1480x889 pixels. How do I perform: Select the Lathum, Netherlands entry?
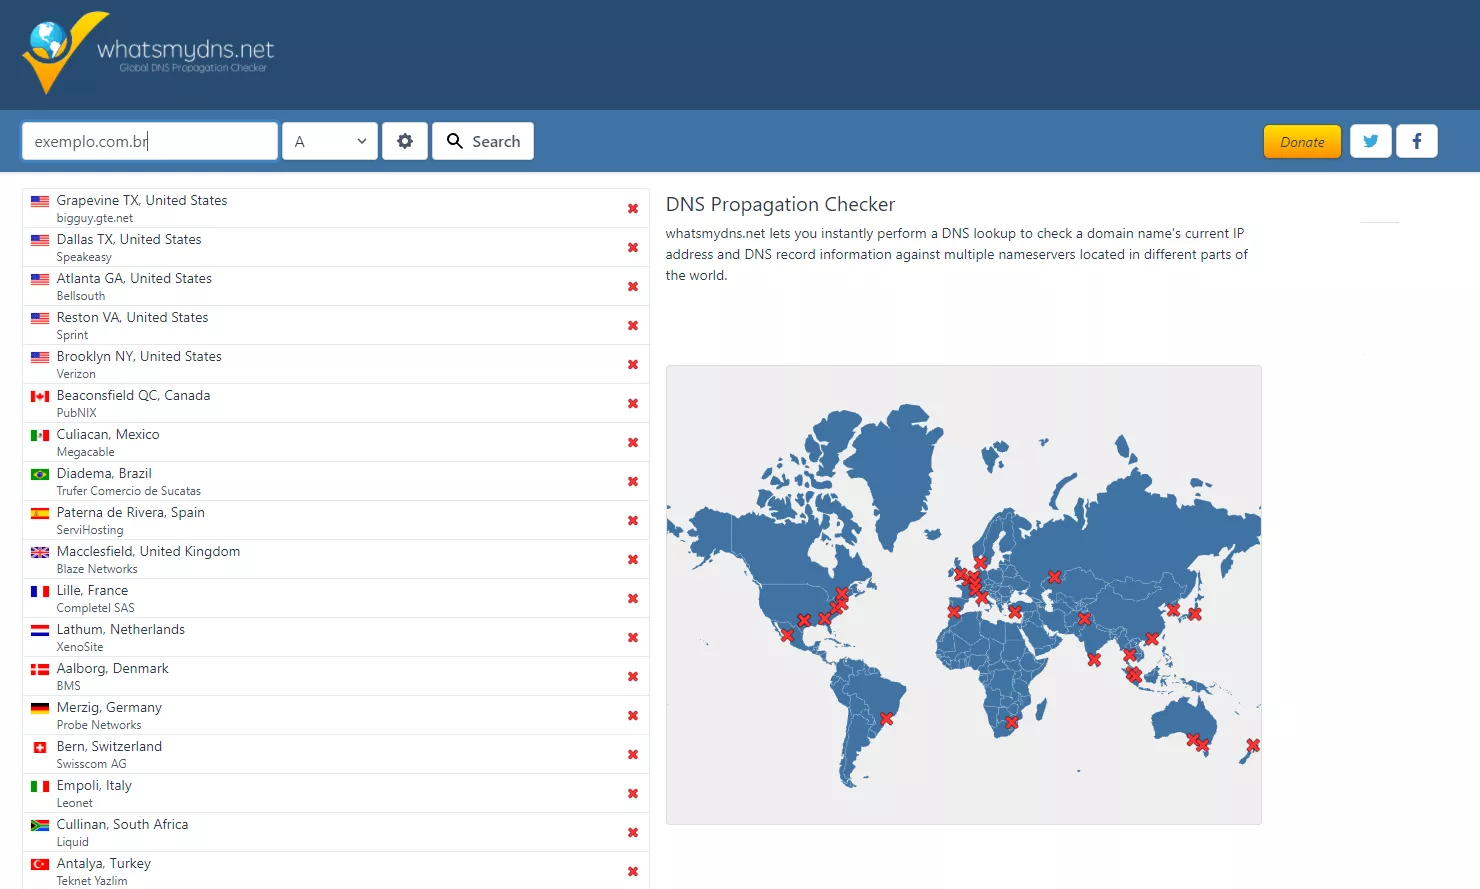click(336, 637)
